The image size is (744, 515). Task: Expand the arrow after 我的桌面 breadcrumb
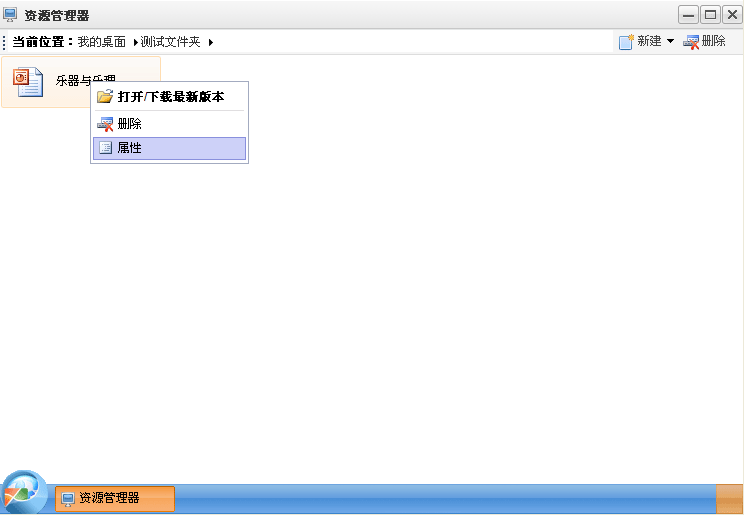coord(135,42)
